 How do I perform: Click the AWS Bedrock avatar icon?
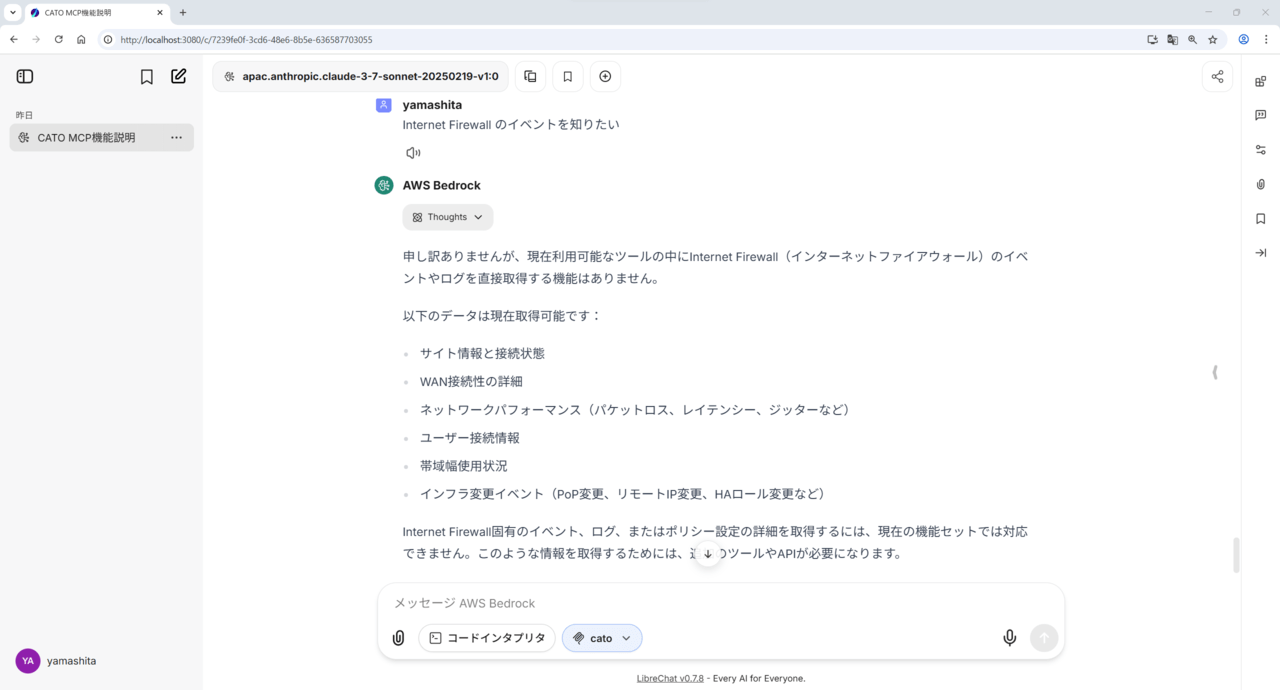click(384, 185)
